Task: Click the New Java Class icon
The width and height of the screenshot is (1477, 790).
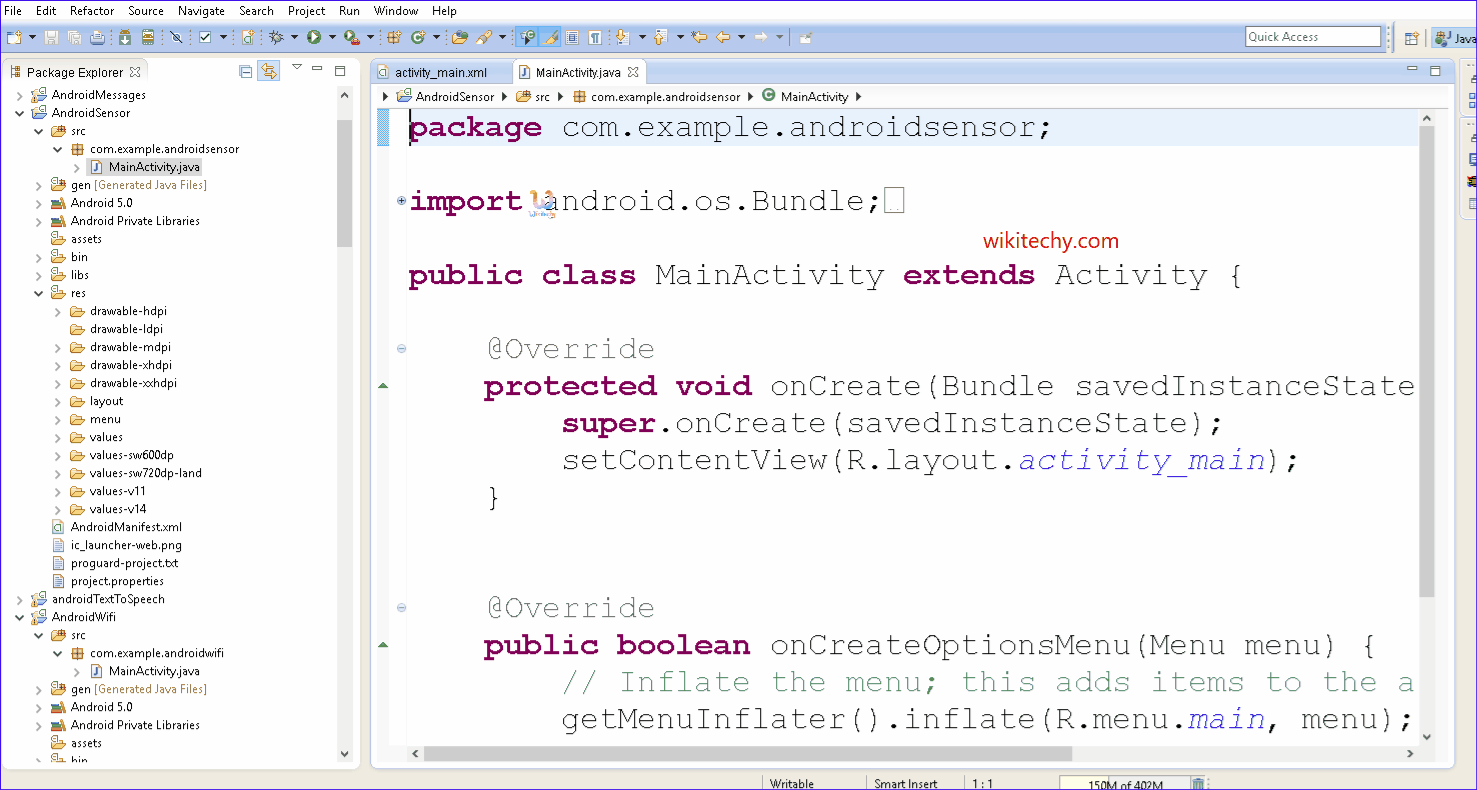Action: (417, 37)
